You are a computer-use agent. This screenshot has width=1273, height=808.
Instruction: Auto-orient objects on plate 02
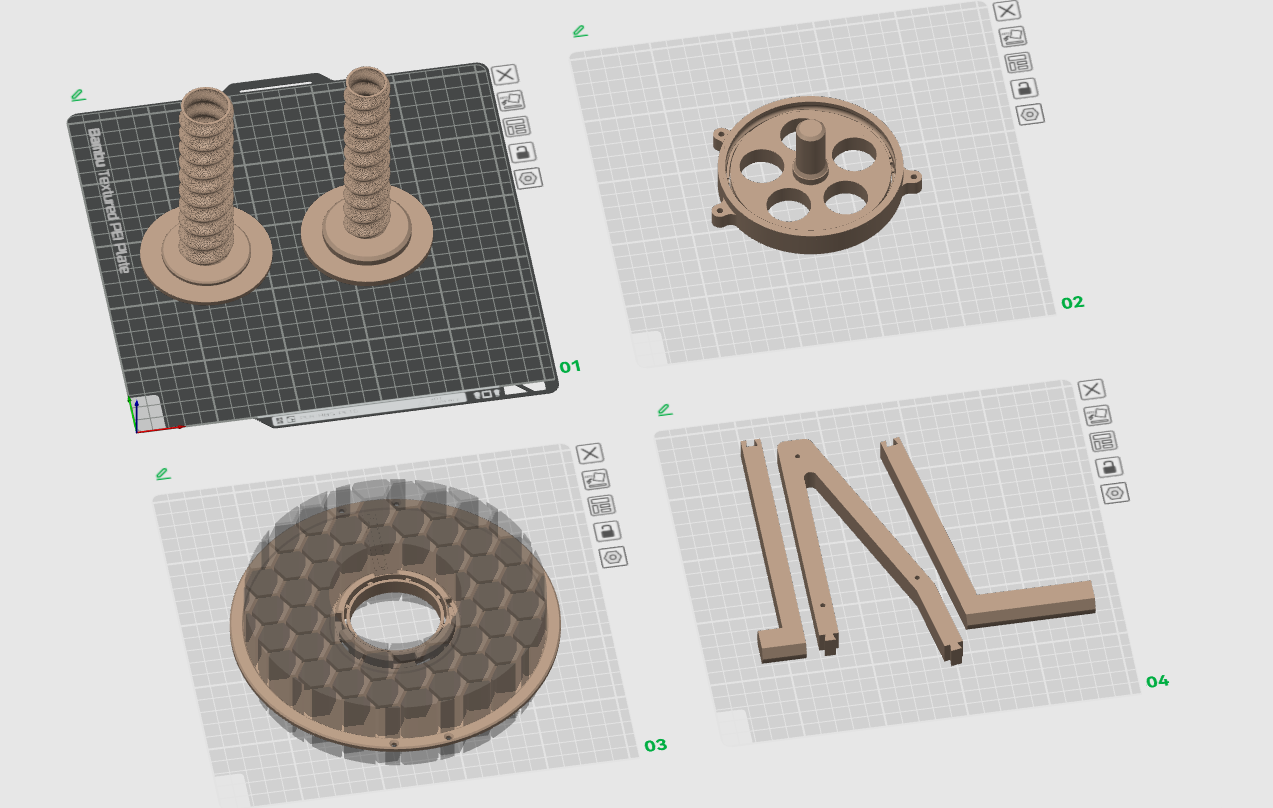(x=1013, y=37)
